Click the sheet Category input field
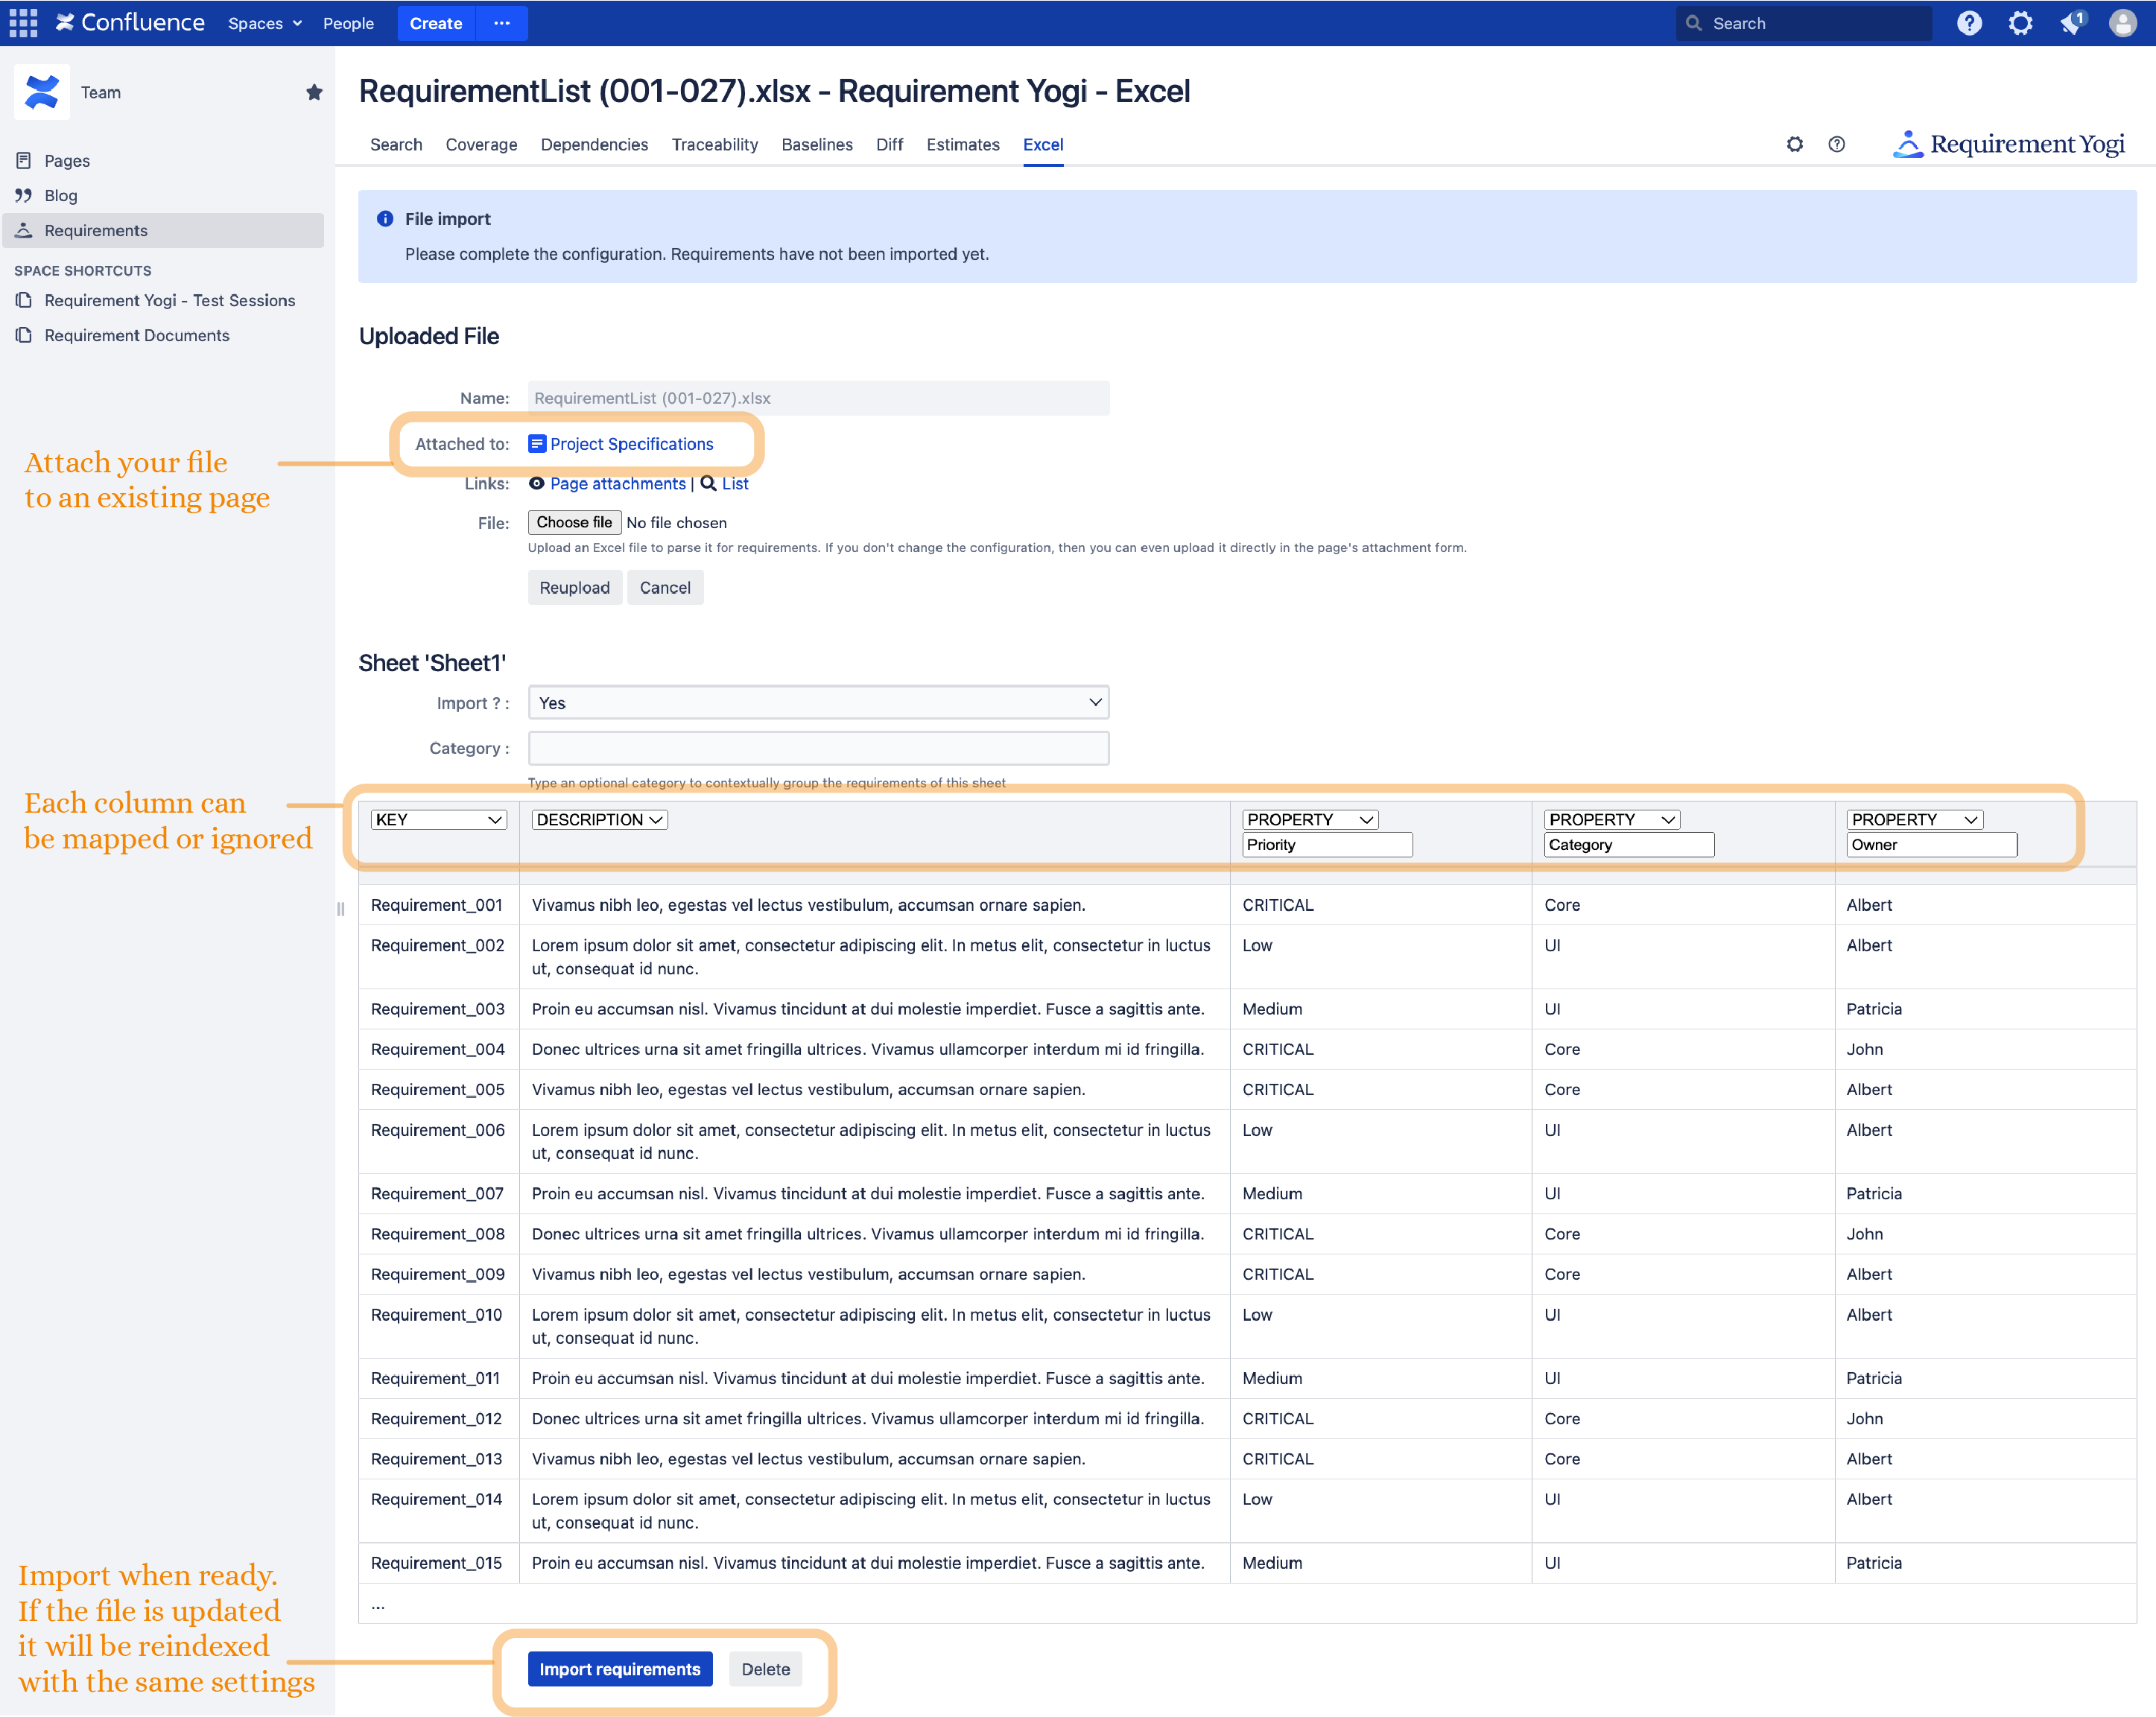The width and height of the screenshot is (2156, 1717). (x=818, y=748)
